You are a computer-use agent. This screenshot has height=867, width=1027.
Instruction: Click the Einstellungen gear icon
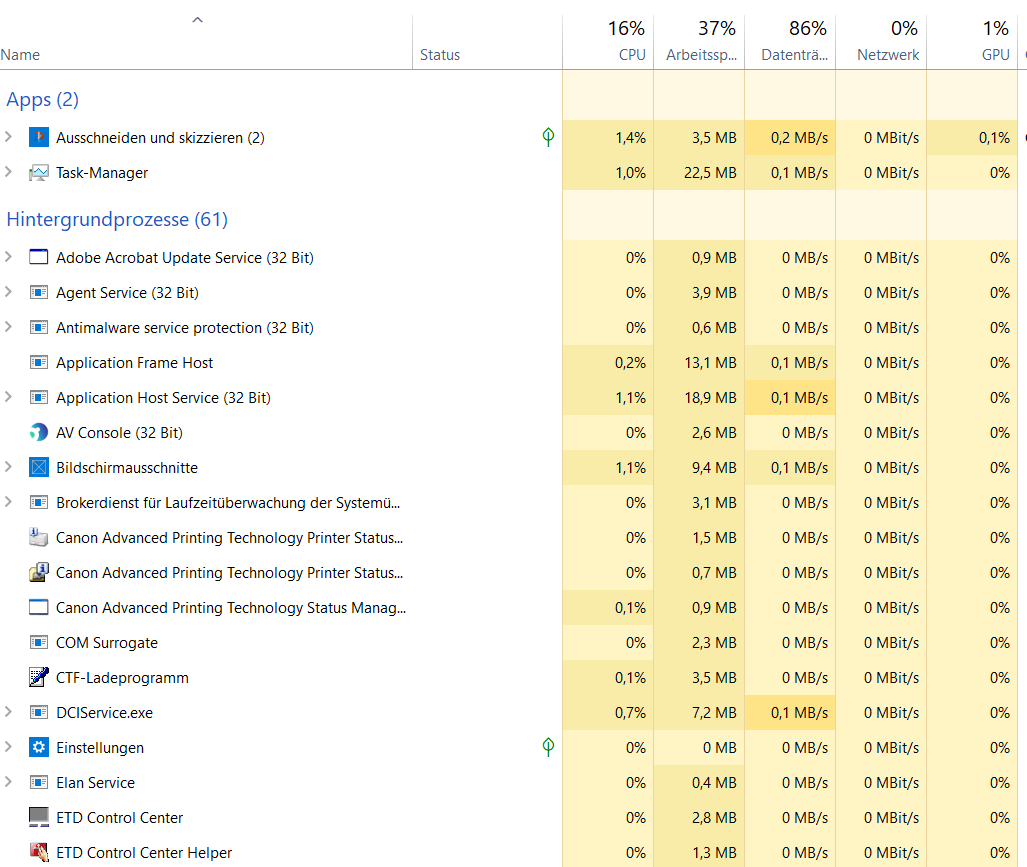point(39,748)
